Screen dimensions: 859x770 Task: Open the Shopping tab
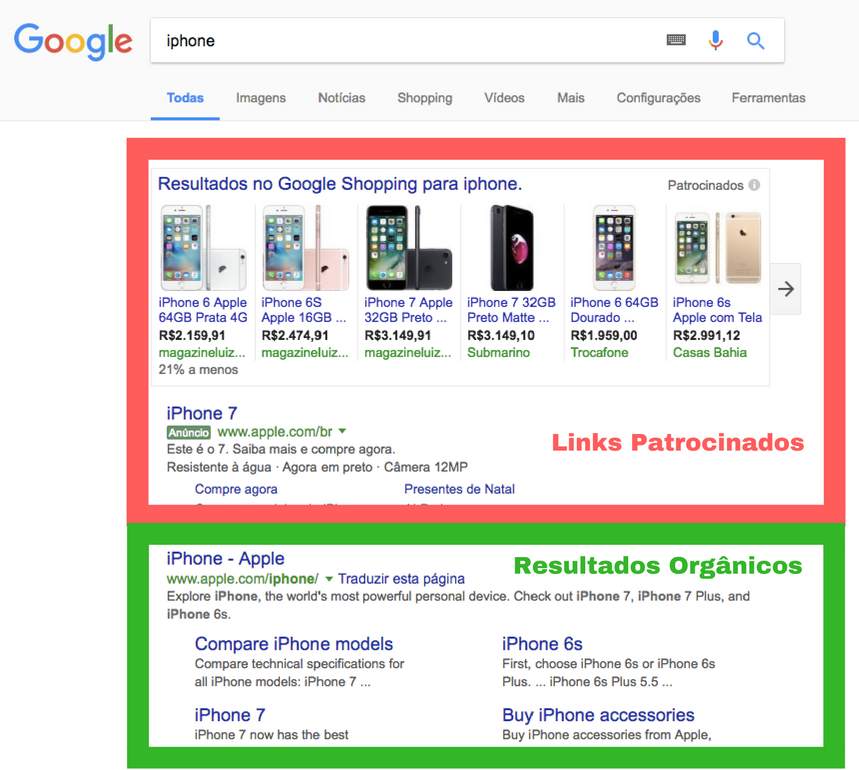point(425,98)
